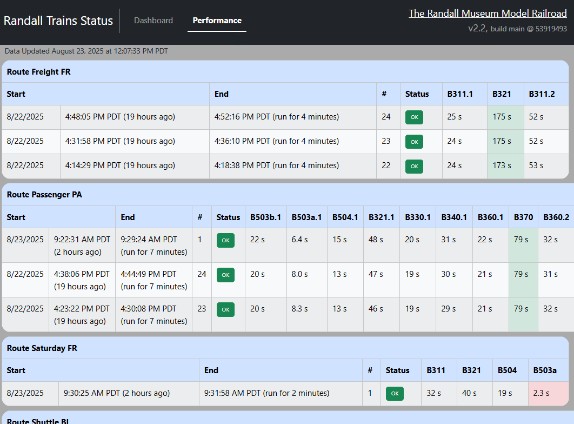Click OK badge for Passenger PA run 23

point(226,309)
